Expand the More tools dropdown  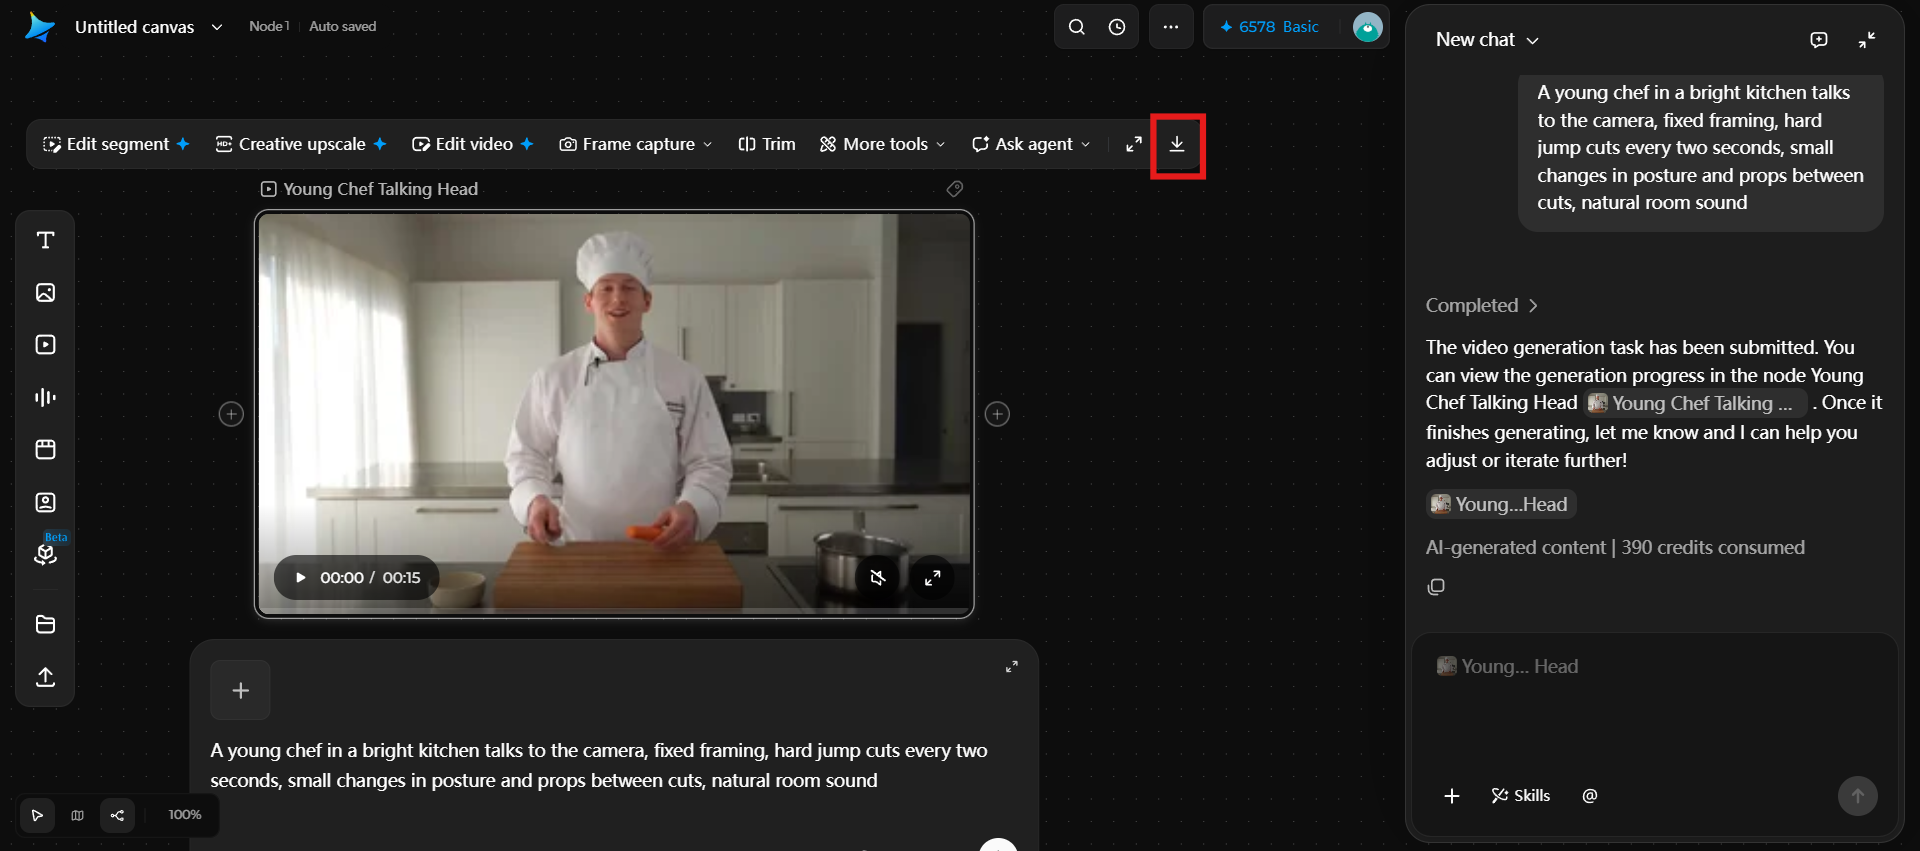click(x=882, y=144)
